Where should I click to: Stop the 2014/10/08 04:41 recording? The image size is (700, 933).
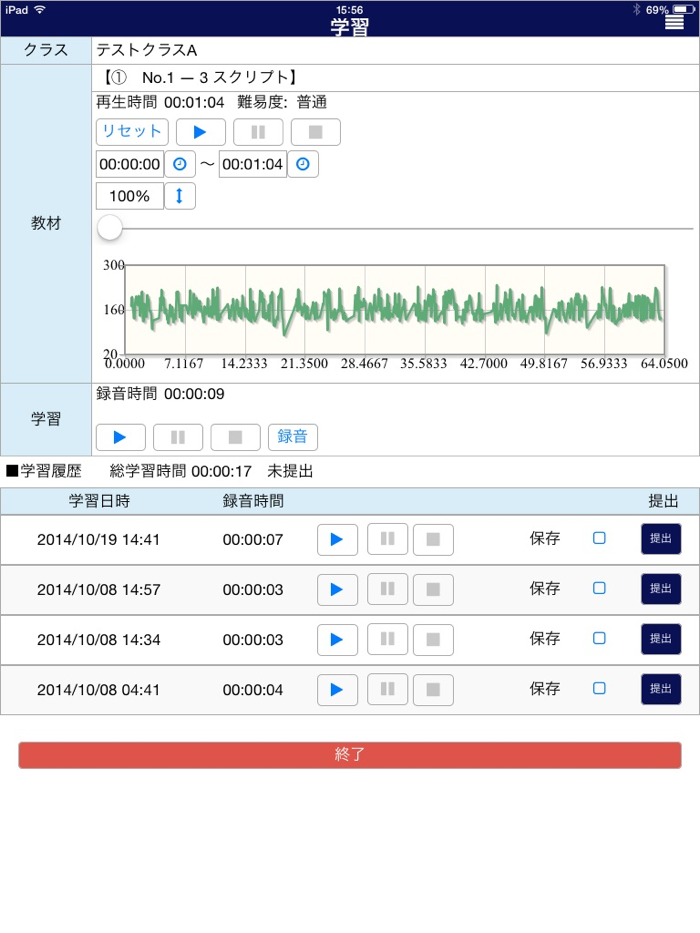click(433, 690)
